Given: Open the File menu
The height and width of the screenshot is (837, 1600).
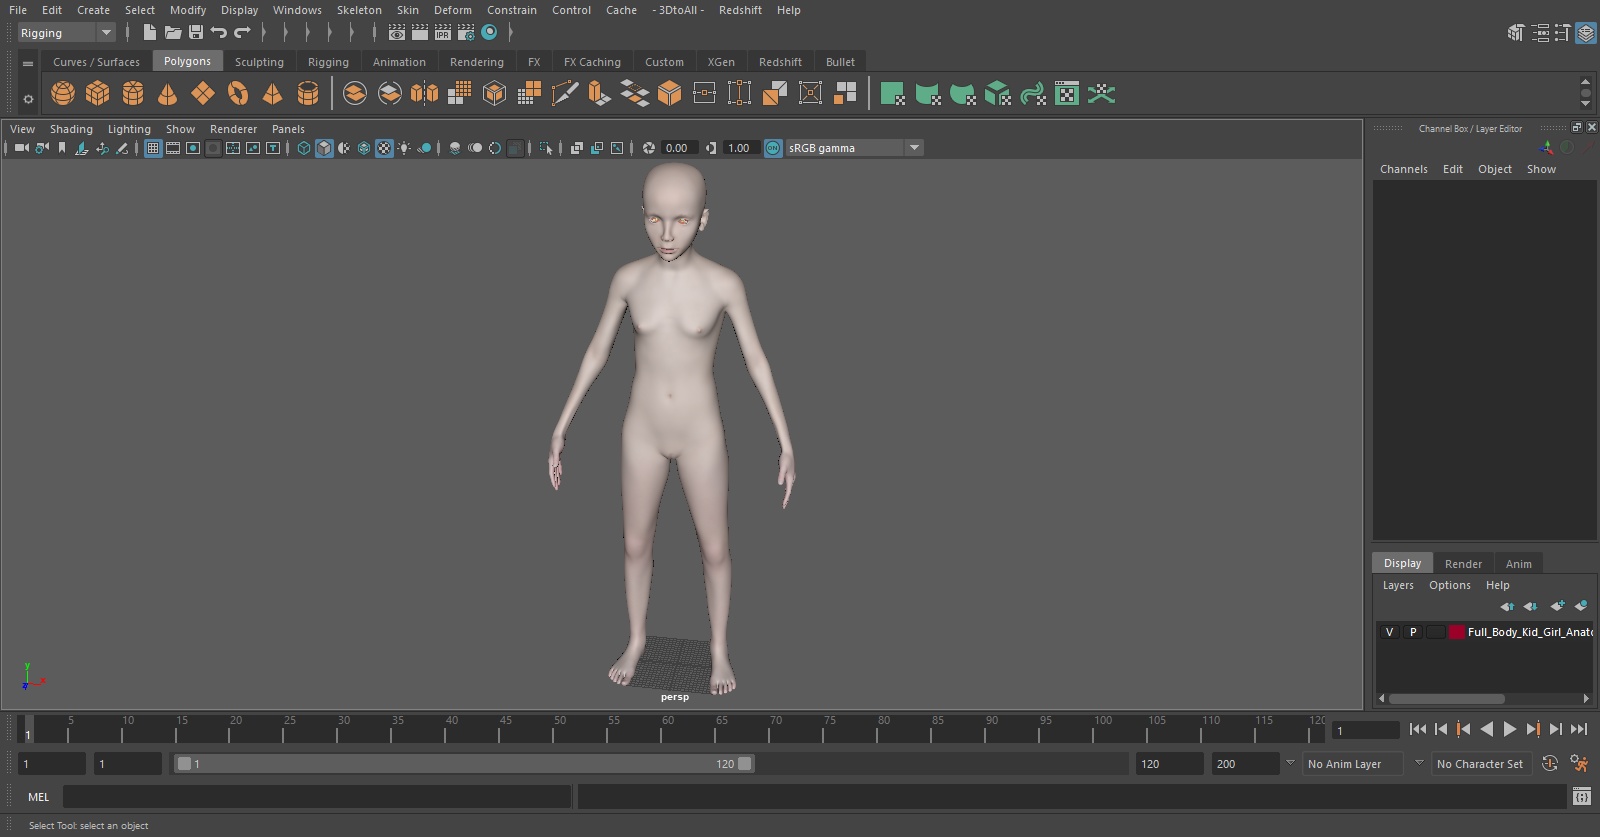Looking at the screenshot, I should 18,10.
